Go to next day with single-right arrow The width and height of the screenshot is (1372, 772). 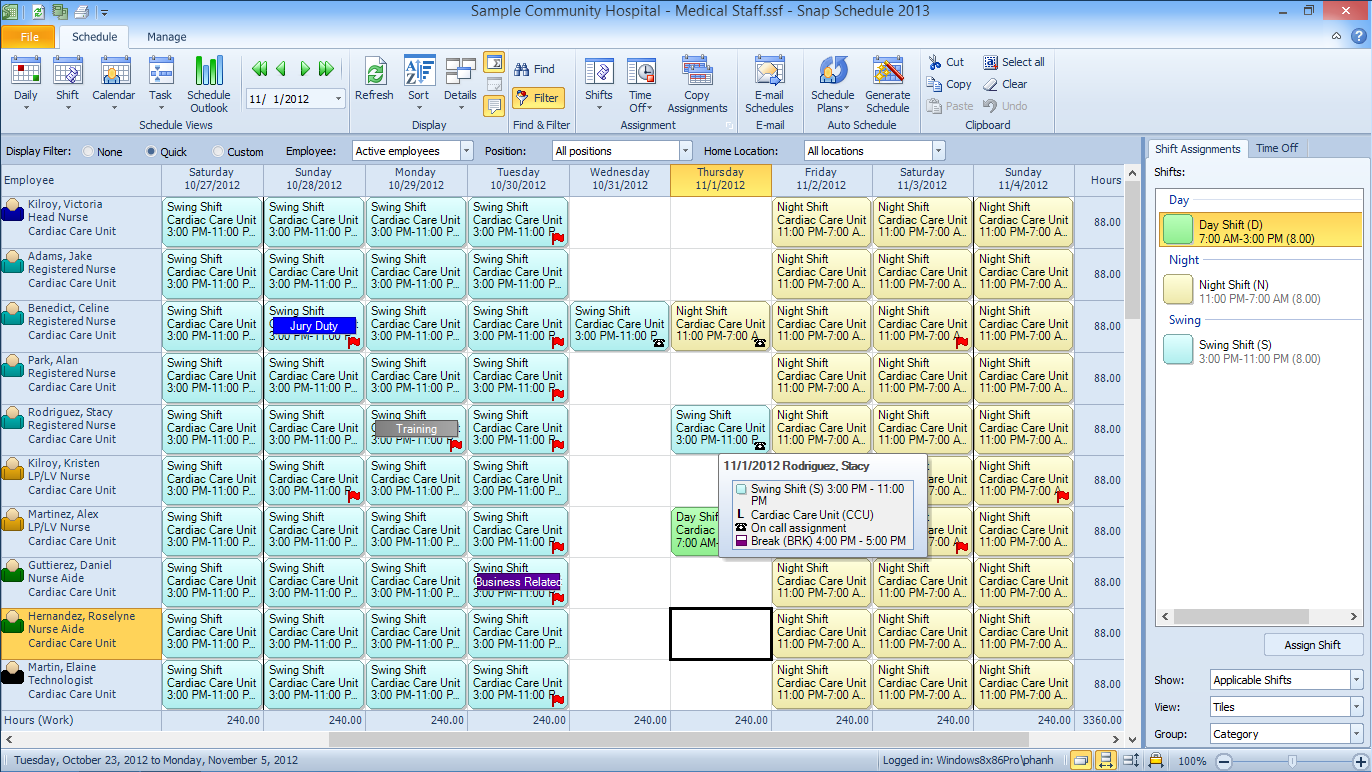[x=304, y=69]
